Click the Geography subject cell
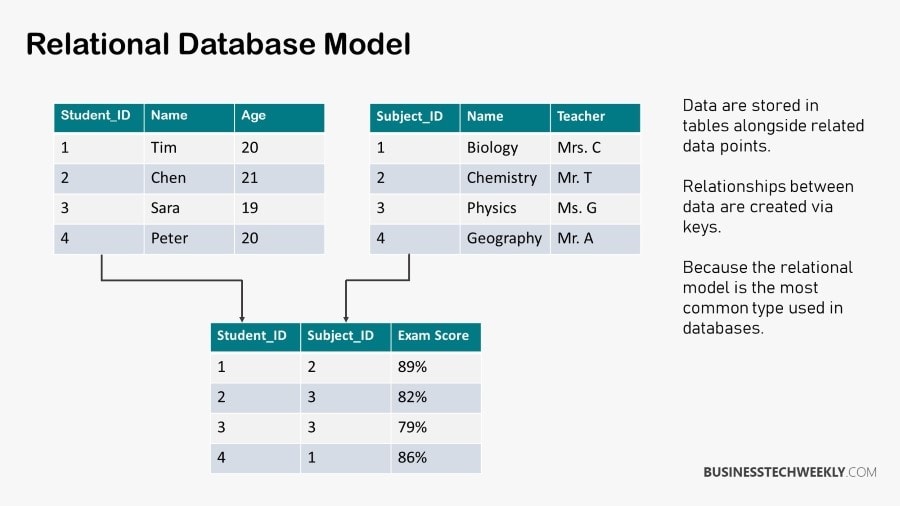The height and width of the screenshot is (506, 900). (505, 239)
